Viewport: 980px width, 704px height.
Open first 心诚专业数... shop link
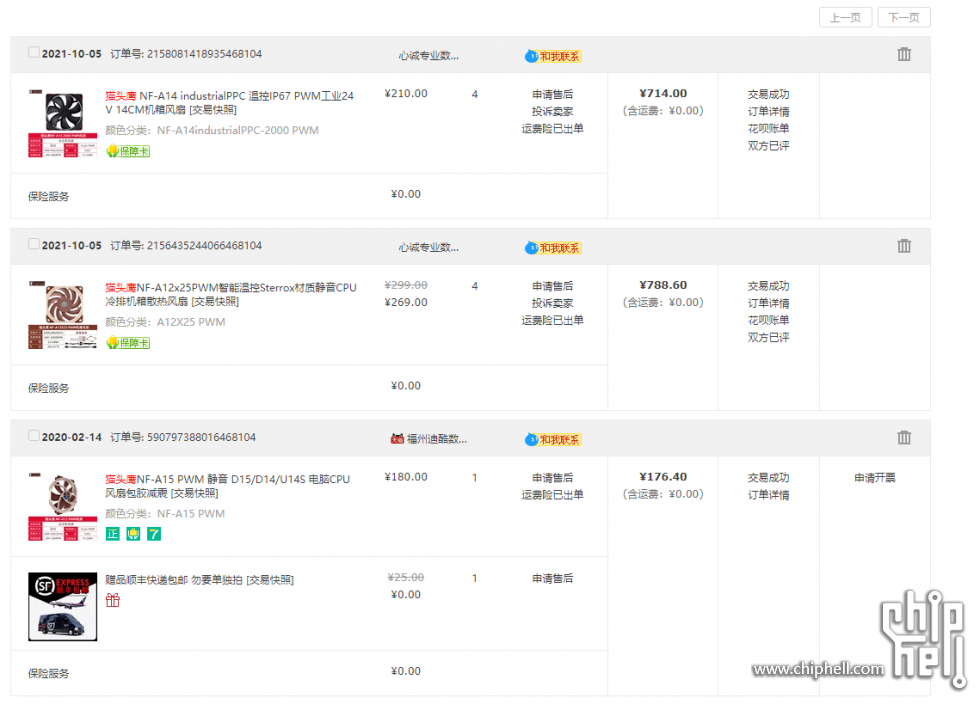click(429, 56)
